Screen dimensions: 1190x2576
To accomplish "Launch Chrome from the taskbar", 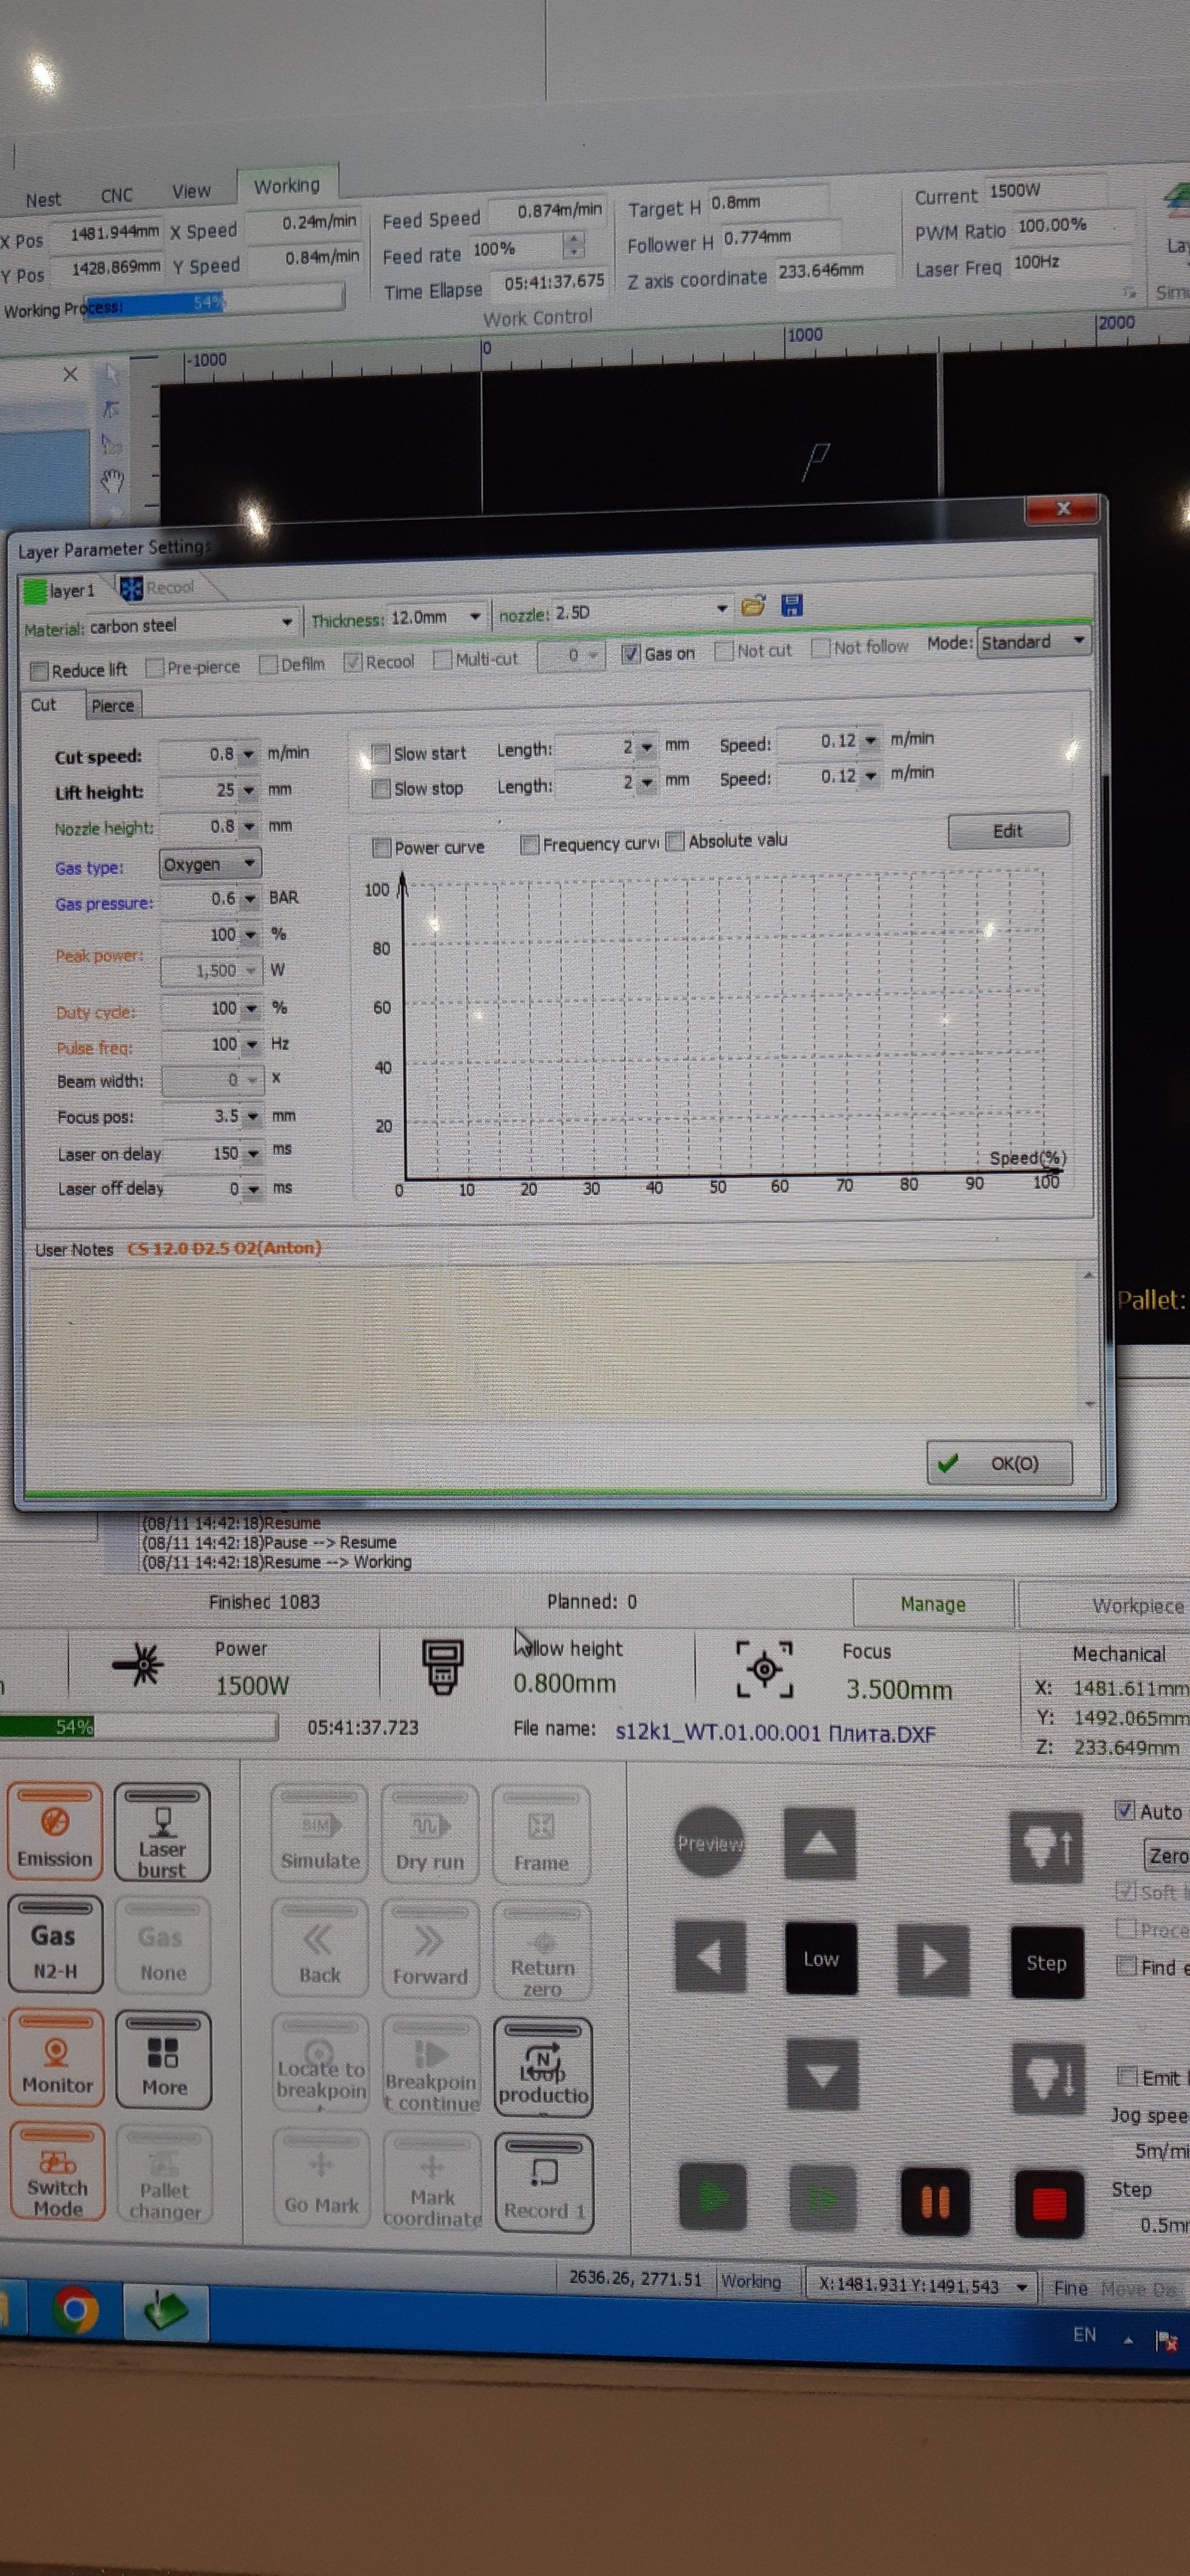I will tap(76, 2310).
